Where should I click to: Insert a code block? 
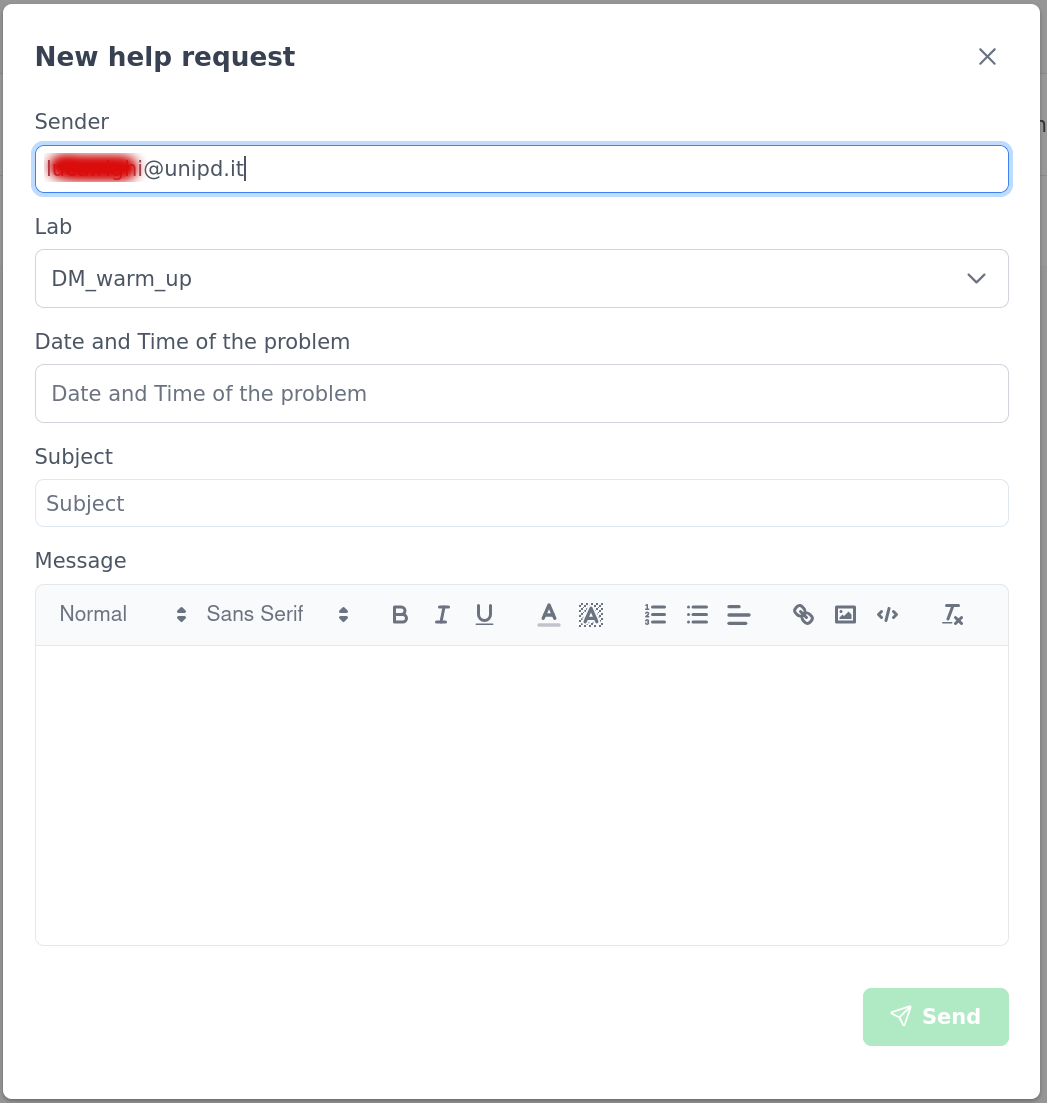click(x=887, y=615)
